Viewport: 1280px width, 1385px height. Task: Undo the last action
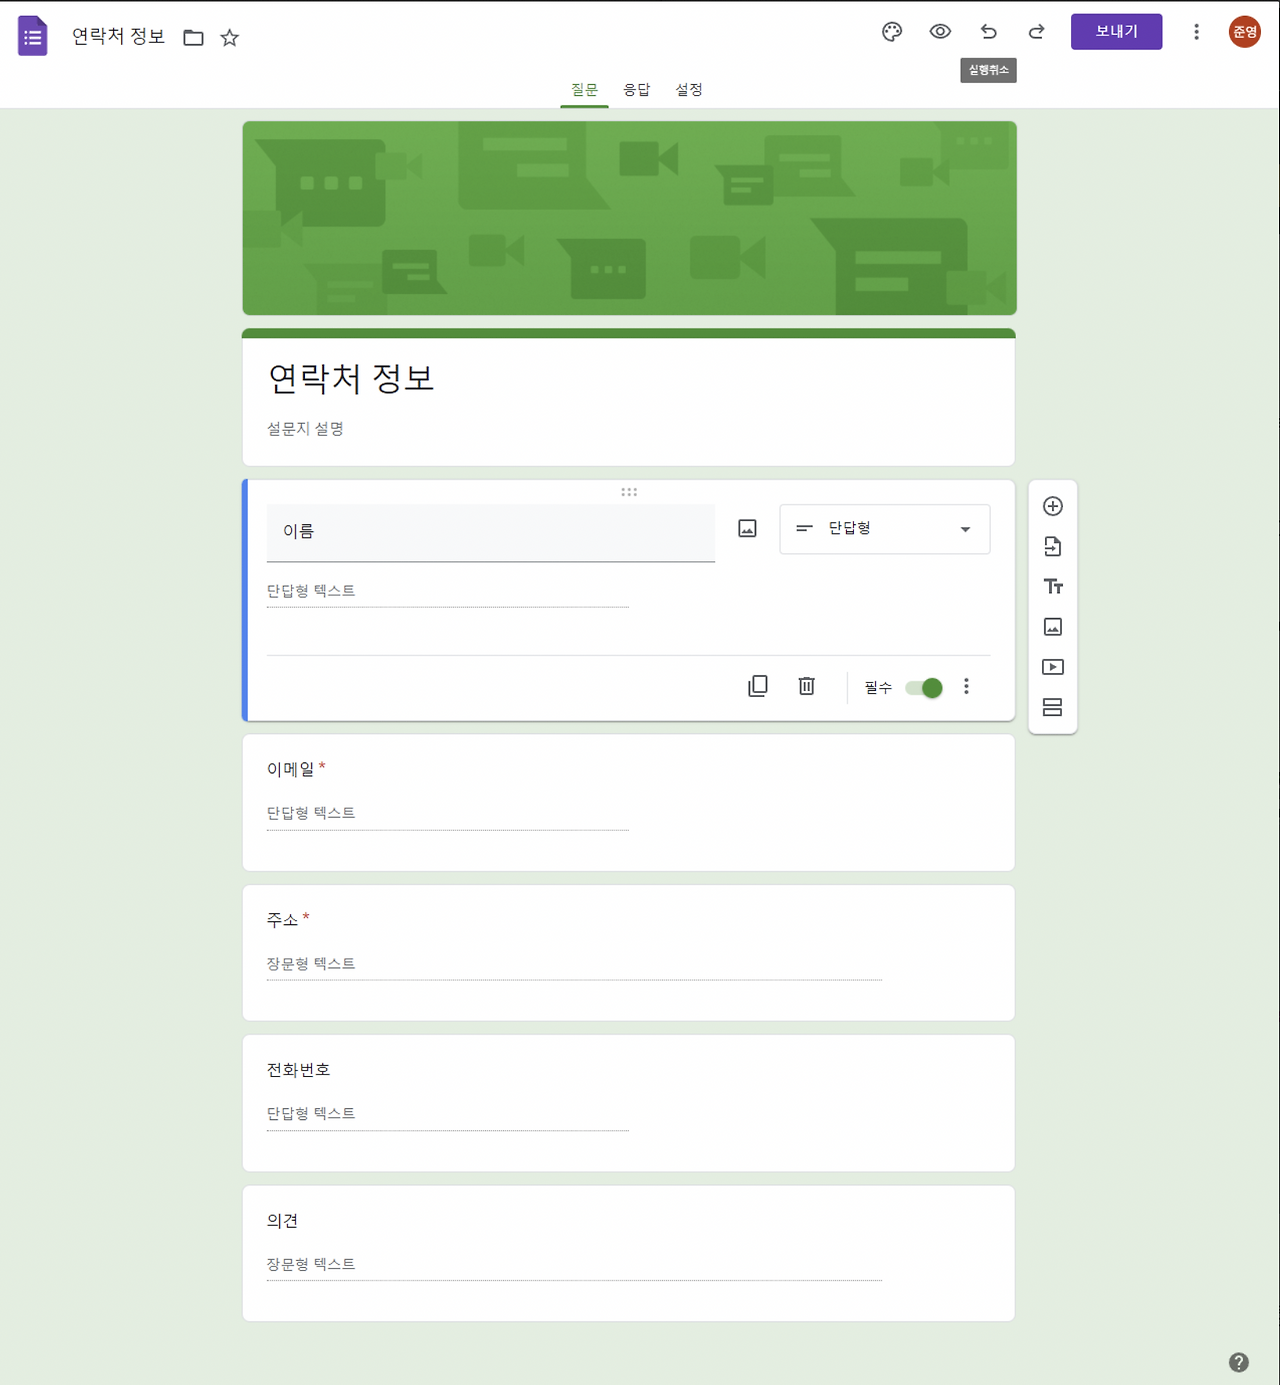(x=988, y=31)
